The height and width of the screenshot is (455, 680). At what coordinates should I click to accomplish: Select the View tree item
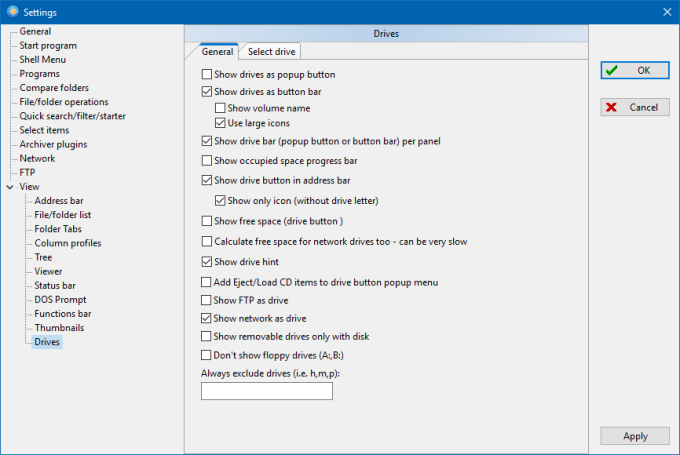point(29,187)
